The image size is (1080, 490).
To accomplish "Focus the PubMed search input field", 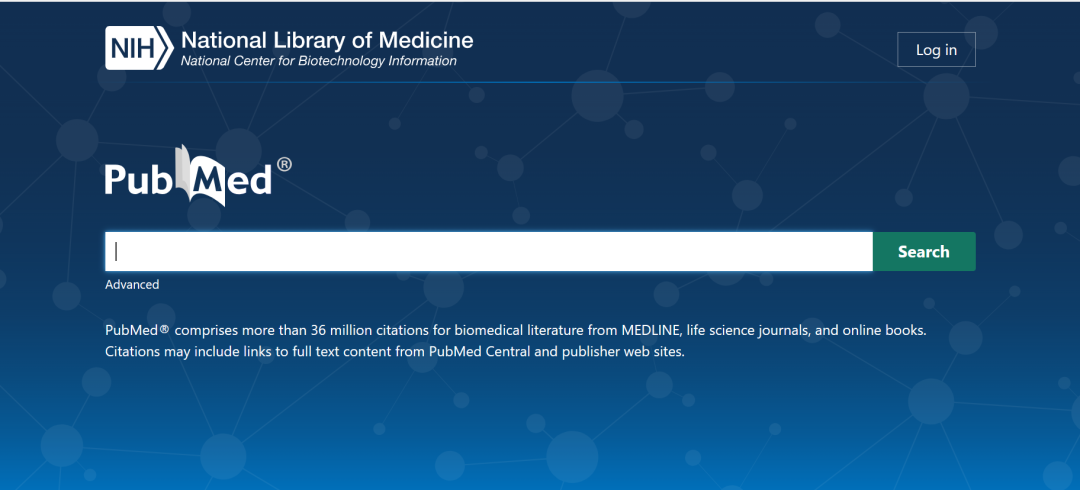I will [488, 252].
